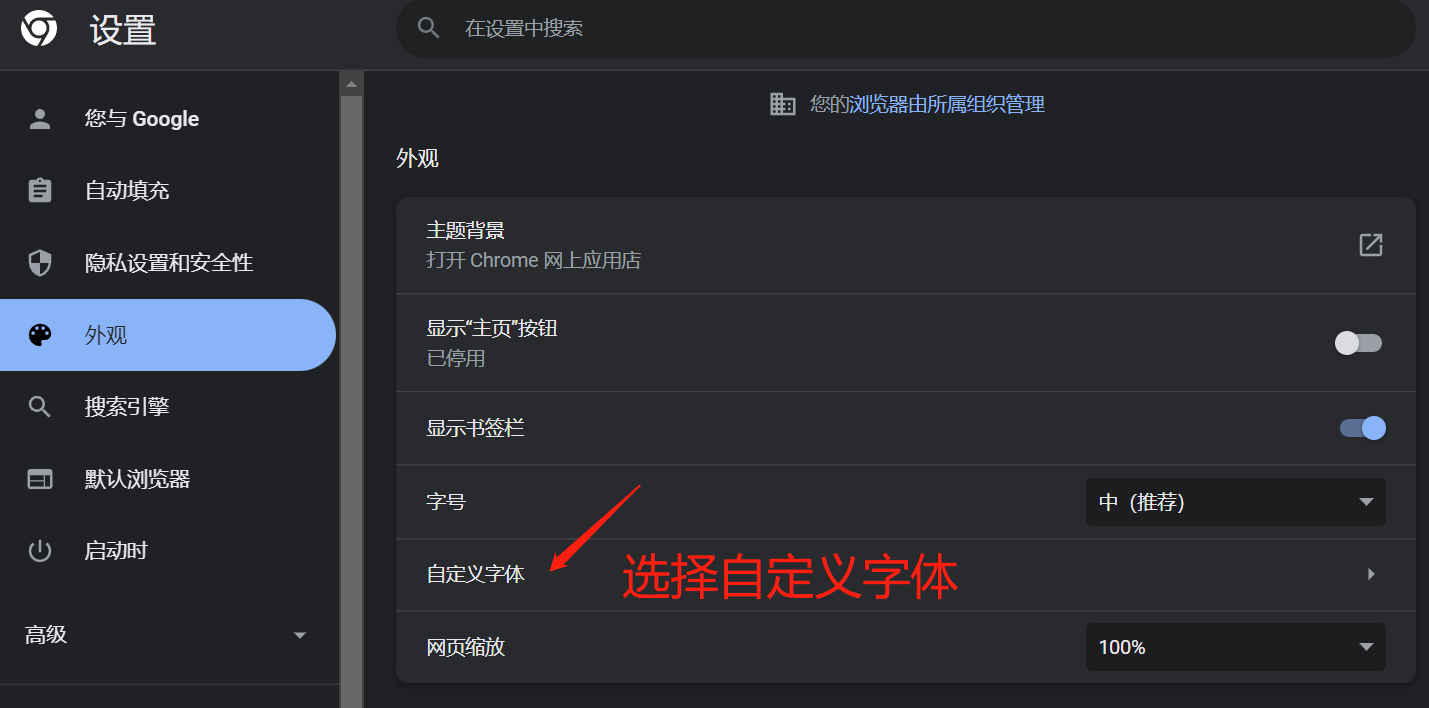
Task: Open the 自定义字体 settings row
Action: [x=905, y=575]
